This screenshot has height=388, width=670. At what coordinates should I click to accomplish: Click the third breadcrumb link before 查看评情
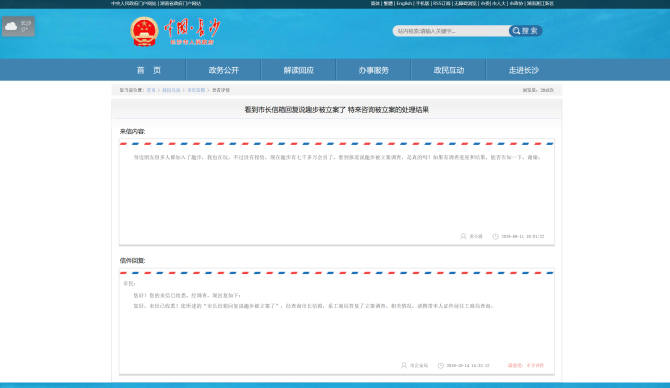pos(196,90)
